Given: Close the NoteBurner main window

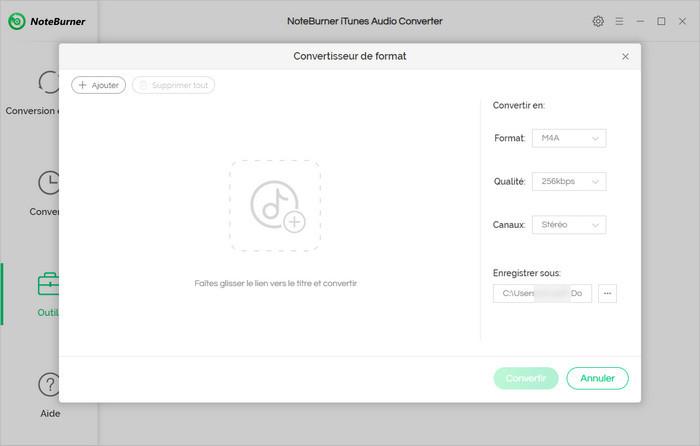Looking at the screenshot, I should click(682, 21).
